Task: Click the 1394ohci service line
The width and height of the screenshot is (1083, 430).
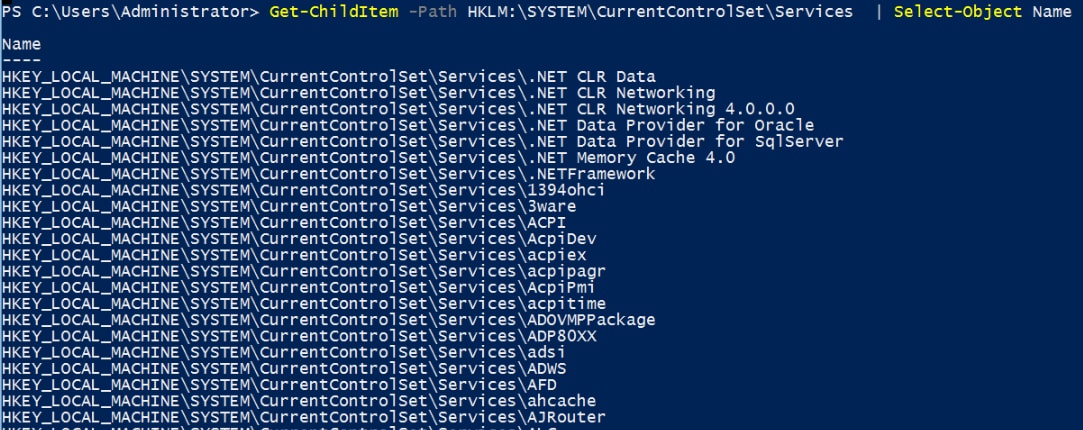Action: point(303,190)
